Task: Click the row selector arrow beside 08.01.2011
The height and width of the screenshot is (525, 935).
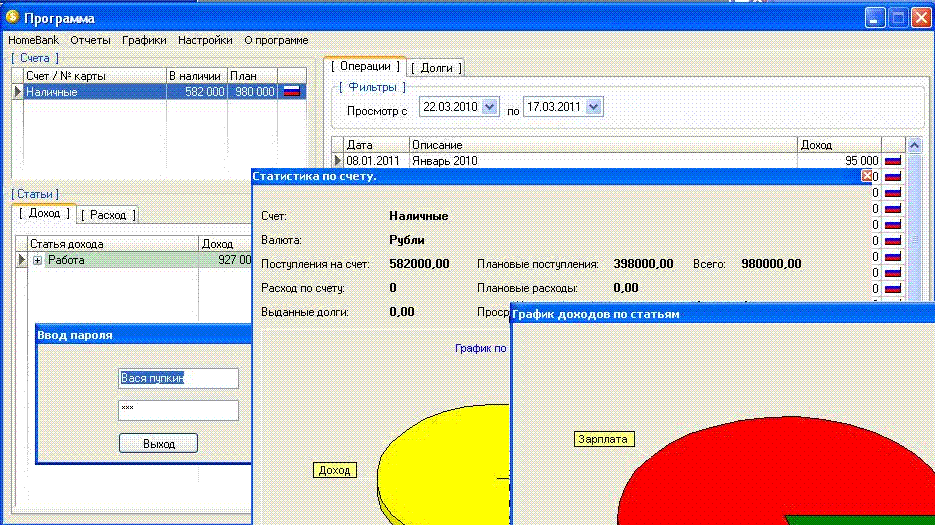Action: [338, 160]
